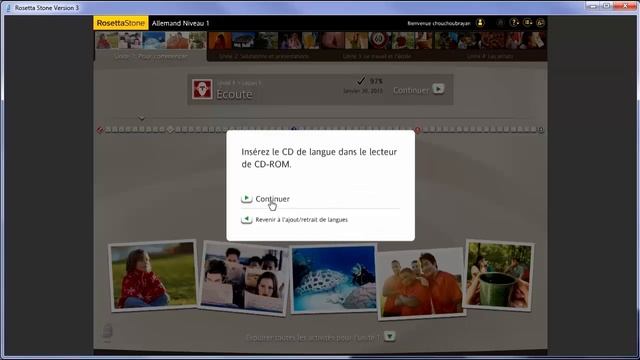Maximize the Rosetta Stone window
Image resolution: width=640 pixels, height=360 pixels.
(607, 6)
